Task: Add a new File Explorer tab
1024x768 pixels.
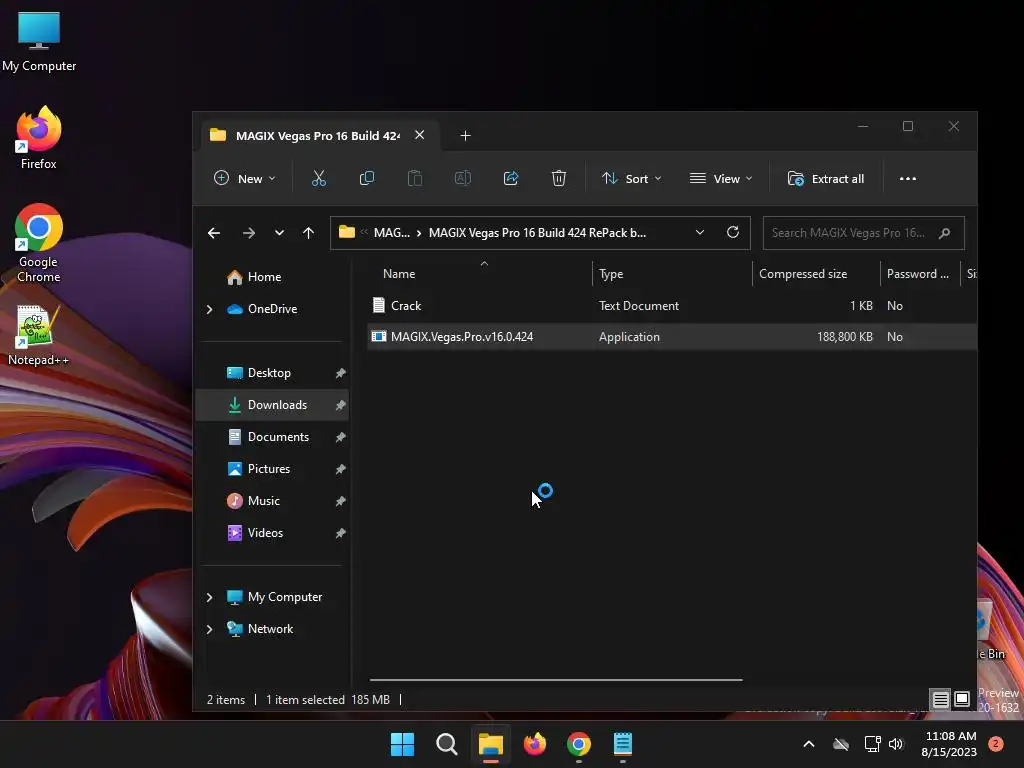Action: pyautogui.click(x=465, y=135)
